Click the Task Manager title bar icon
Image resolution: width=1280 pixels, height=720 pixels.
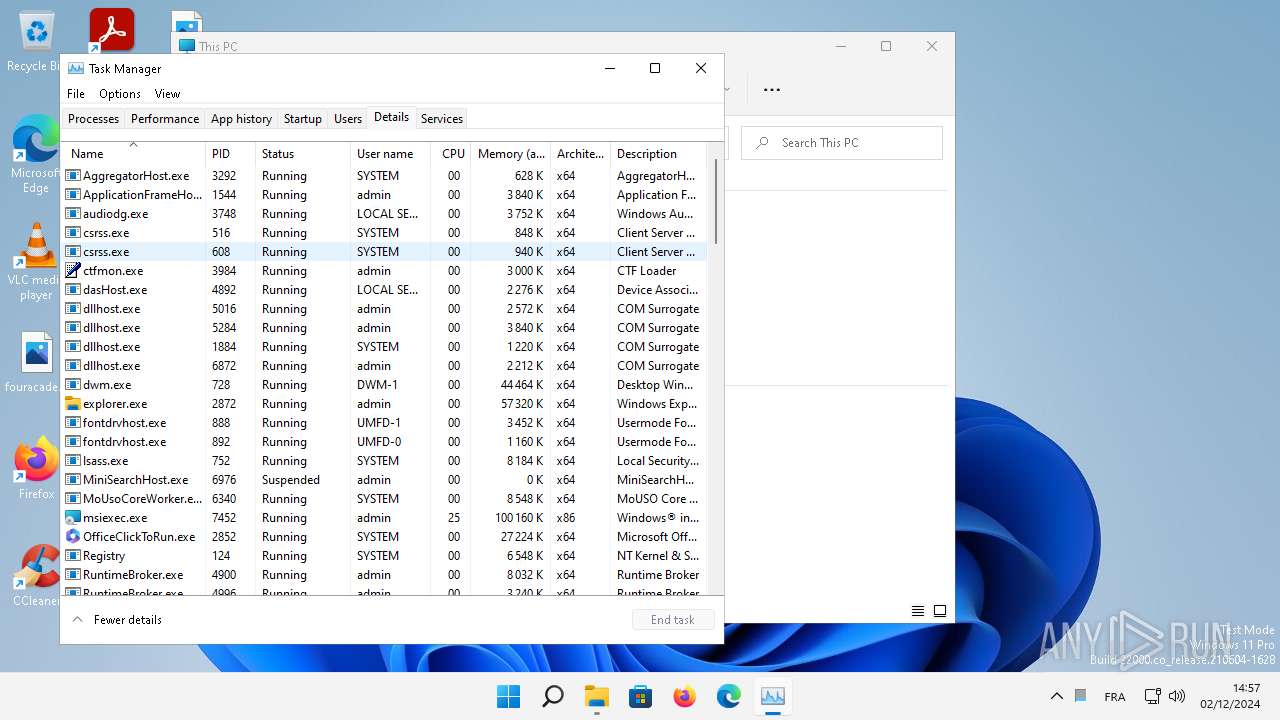pos(76,69)
